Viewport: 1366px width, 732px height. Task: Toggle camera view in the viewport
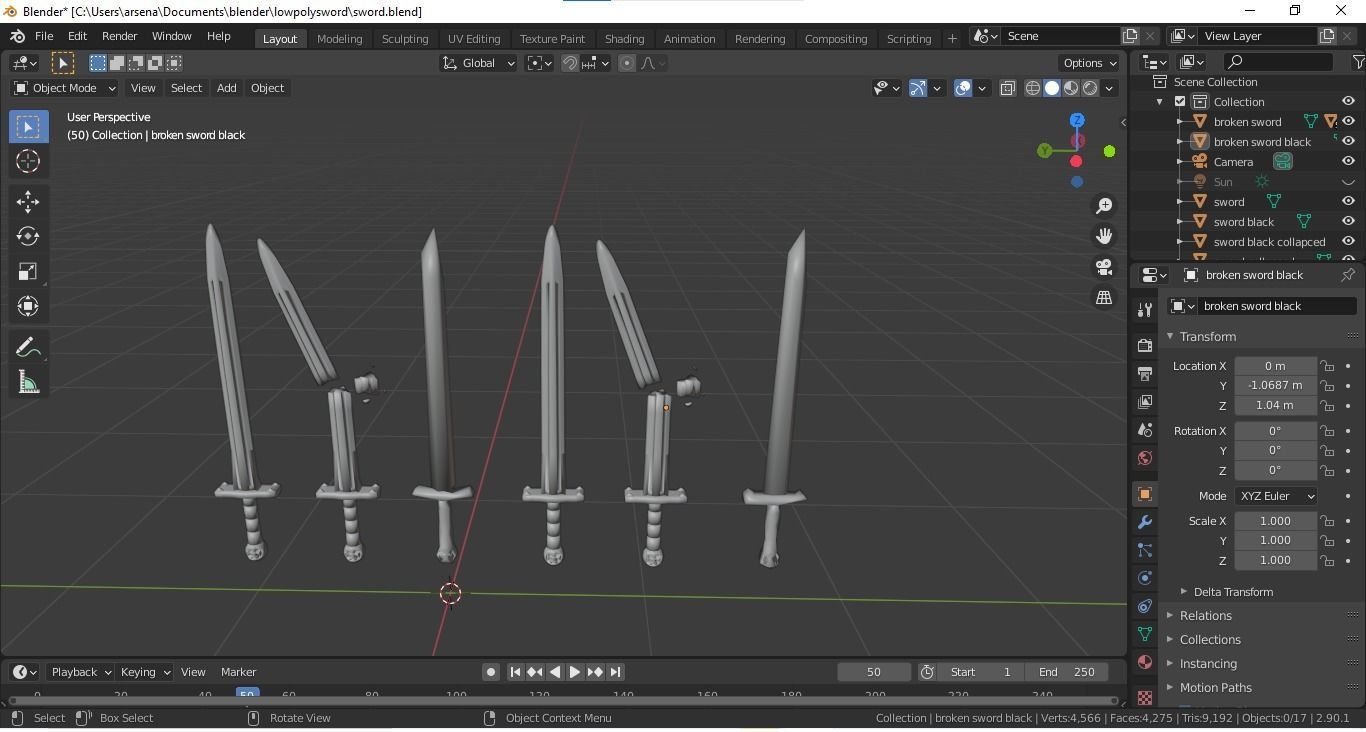1104,267
